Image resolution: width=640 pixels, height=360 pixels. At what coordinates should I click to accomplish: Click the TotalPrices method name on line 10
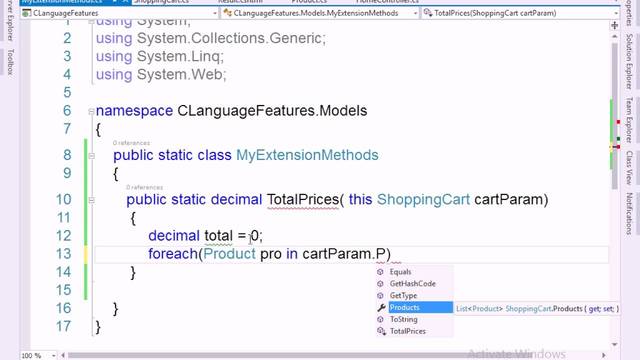pos(303,200)
